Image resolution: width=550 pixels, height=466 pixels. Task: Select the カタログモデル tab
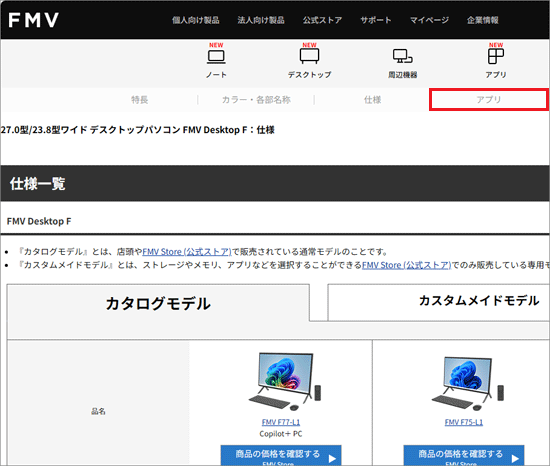point(158,303)
